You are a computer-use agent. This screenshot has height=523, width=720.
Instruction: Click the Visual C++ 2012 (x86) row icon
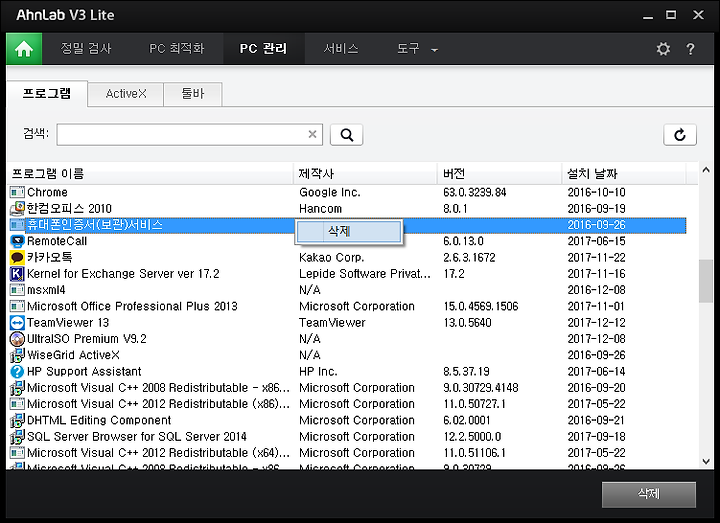coord(17,404)
